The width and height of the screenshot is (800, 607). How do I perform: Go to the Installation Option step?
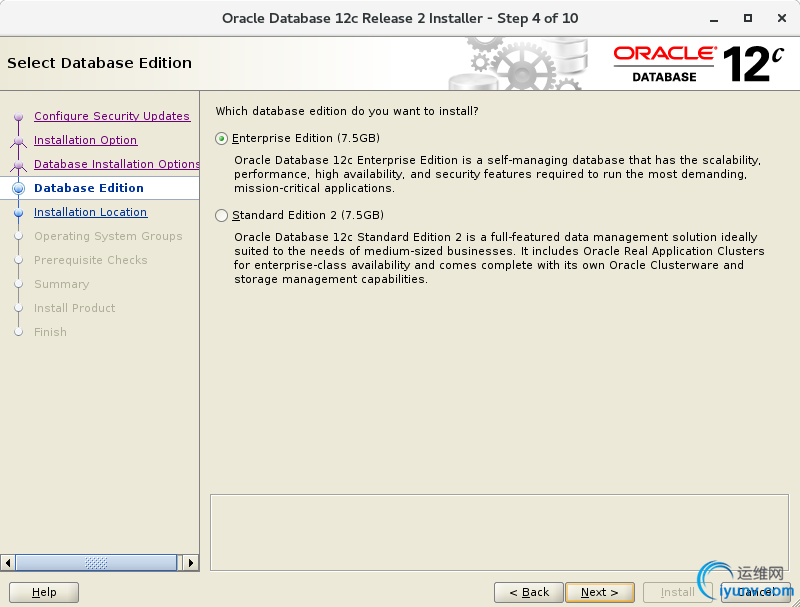pos(85,140)
